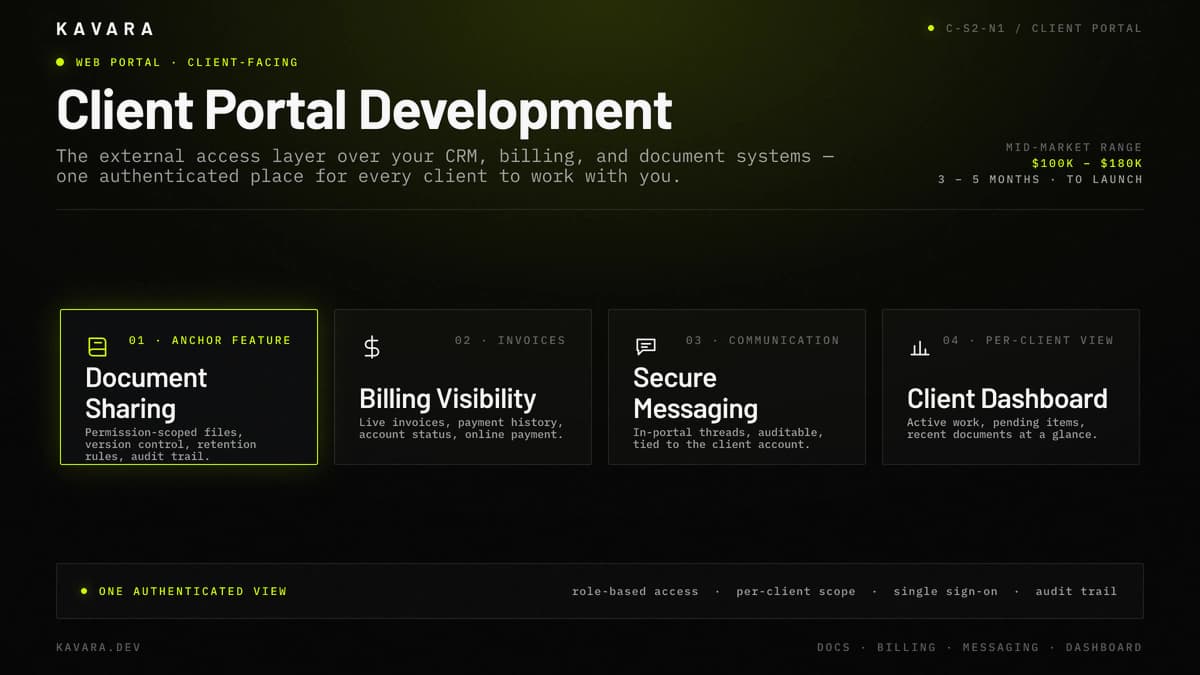Click the 'MID-MARKET RANGE' label
Viewport: 1200px width, 675px height.
point(1073,147)
